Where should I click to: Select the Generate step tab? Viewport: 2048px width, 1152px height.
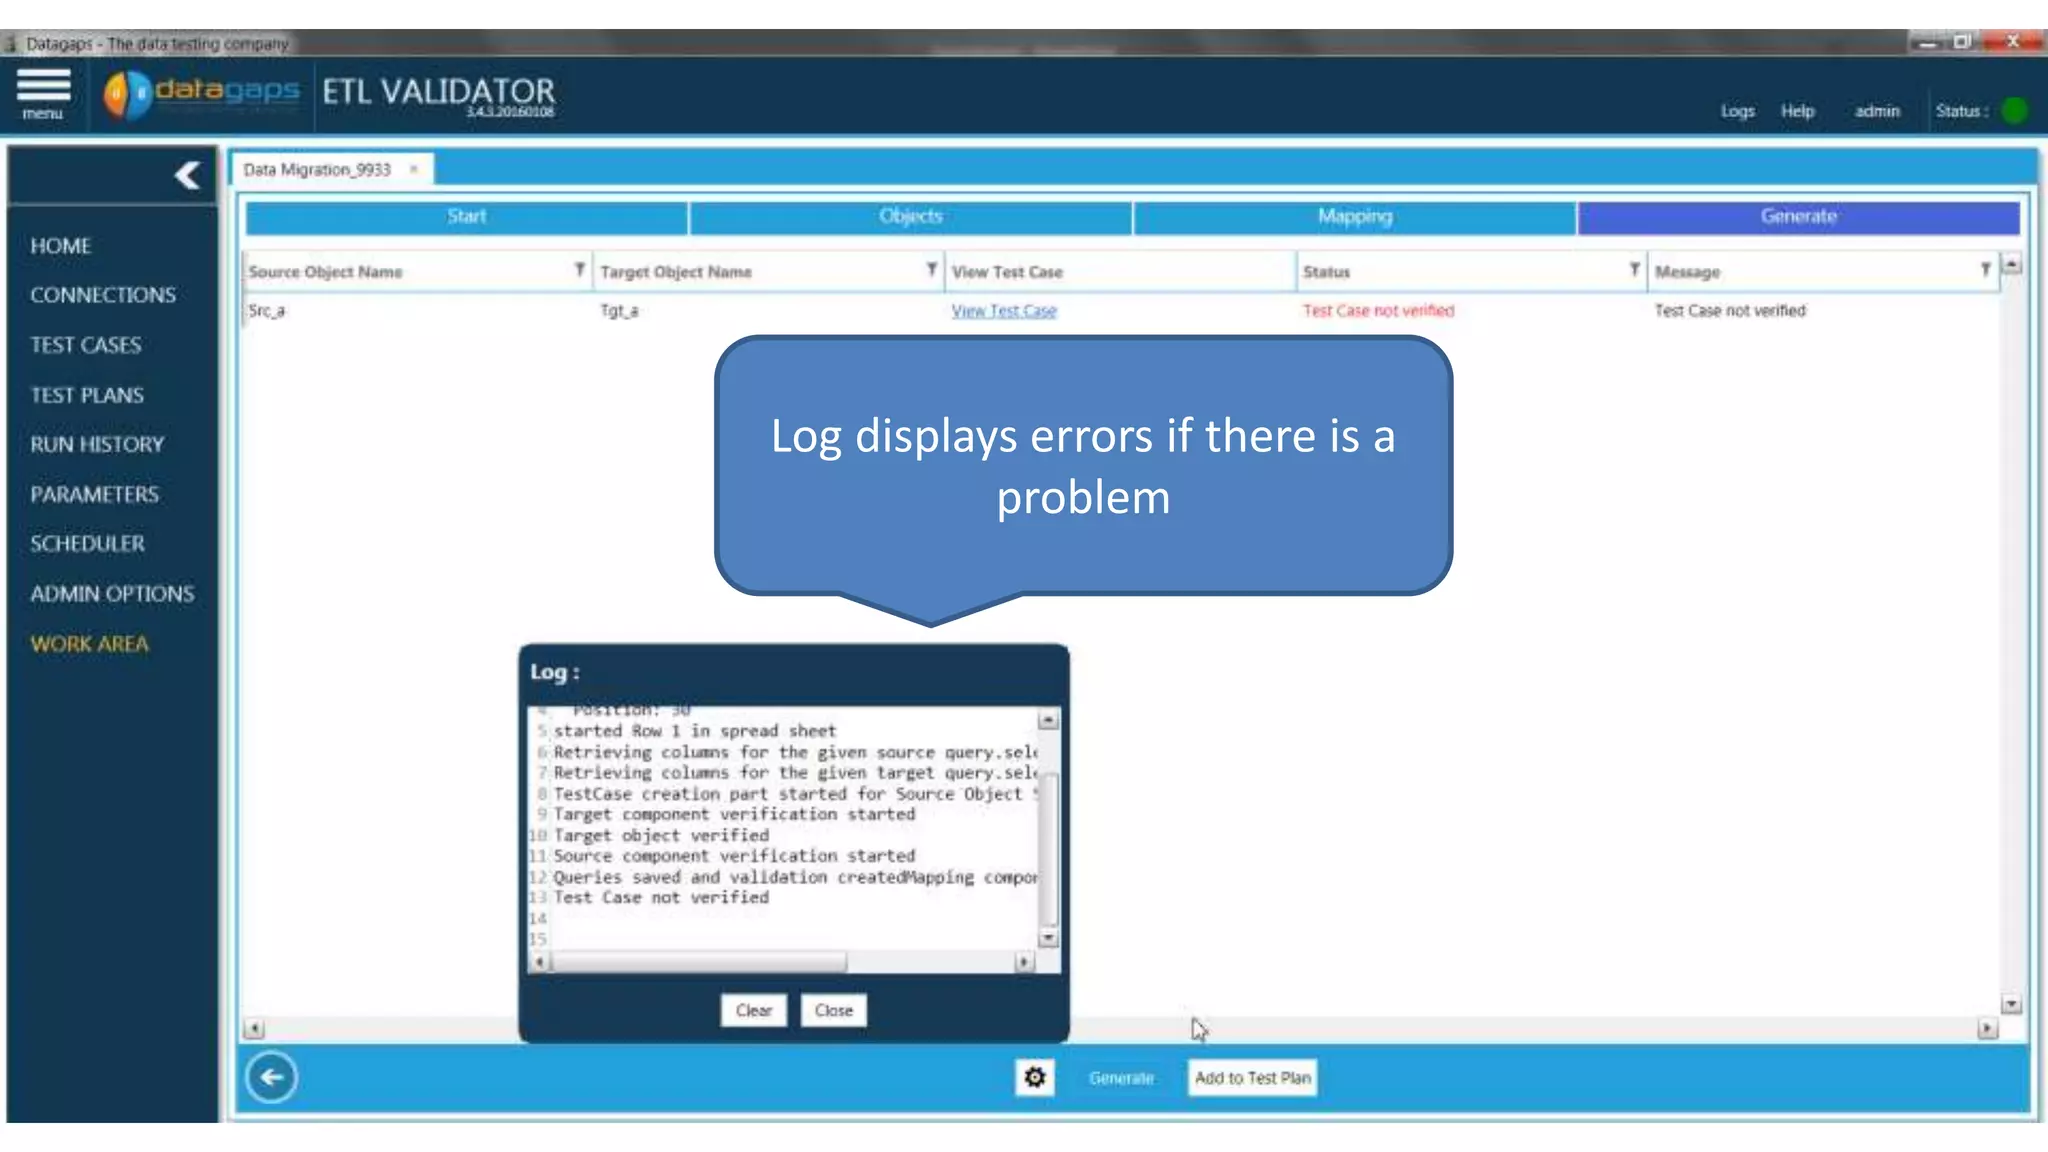point(1798,217)
